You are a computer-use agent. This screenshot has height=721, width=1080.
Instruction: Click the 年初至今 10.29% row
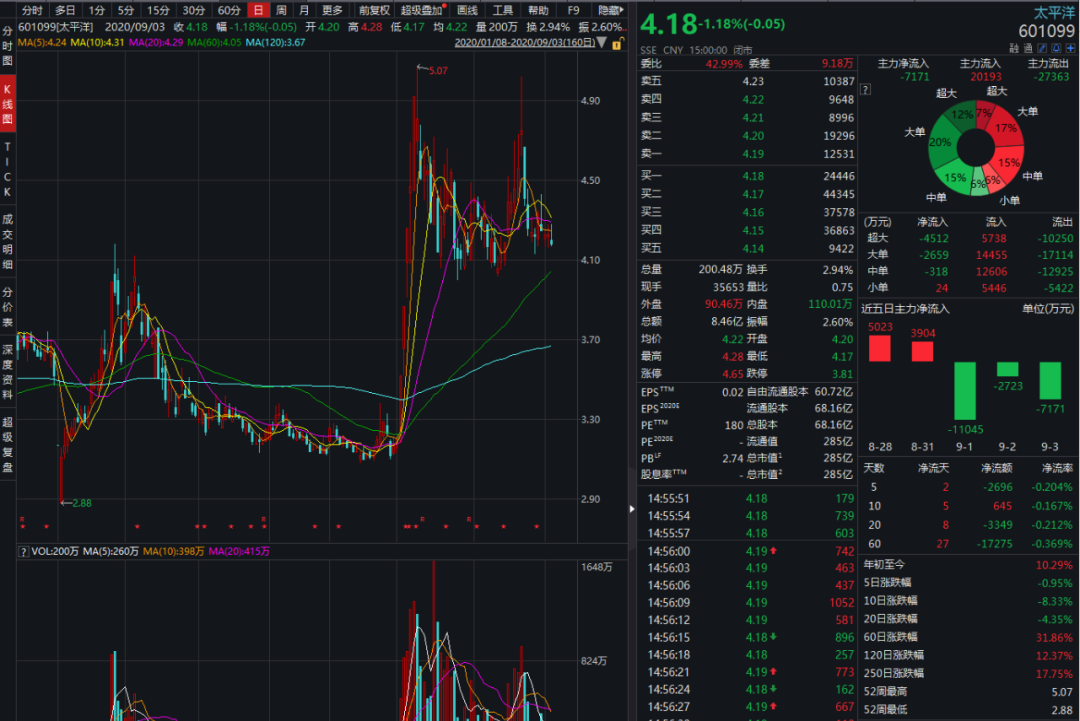pyautogui.click(x=968, y=565)
